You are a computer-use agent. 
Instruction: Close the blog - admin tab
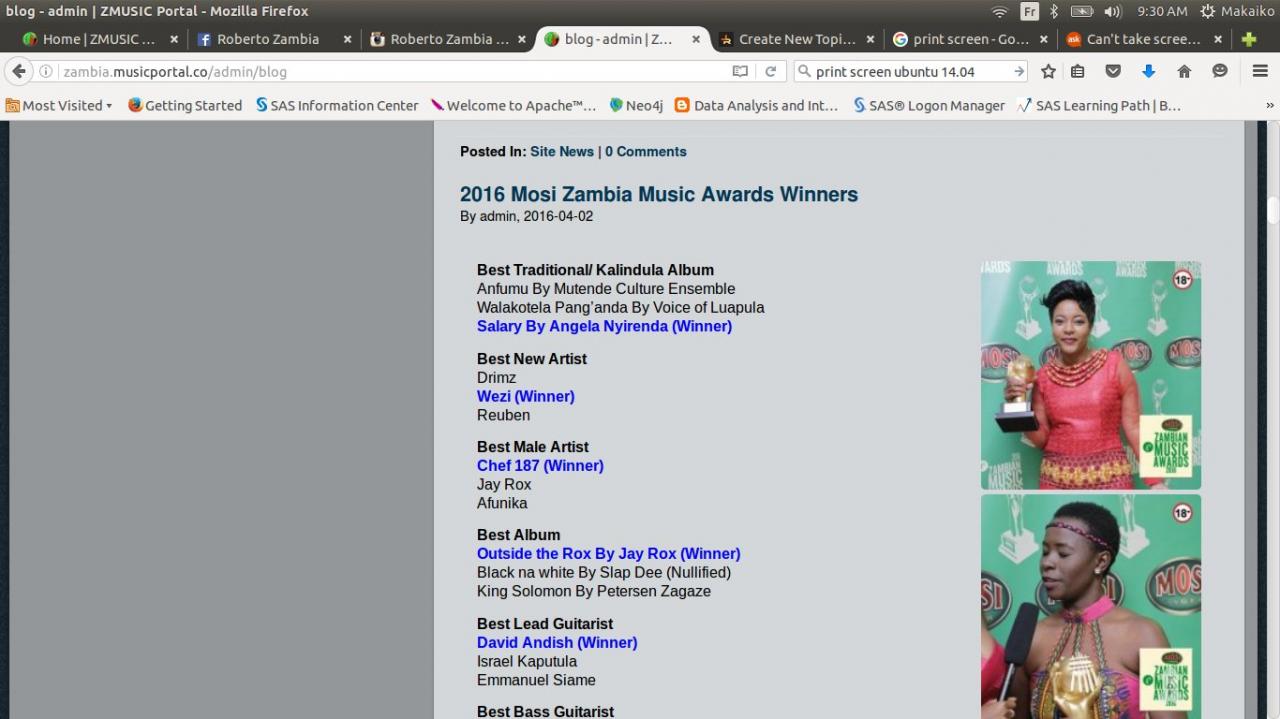coord(696,39)
